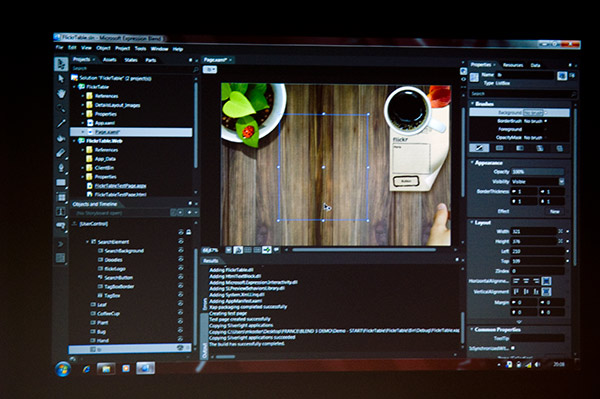Choose the solid color brush icon

click(499, 148)
